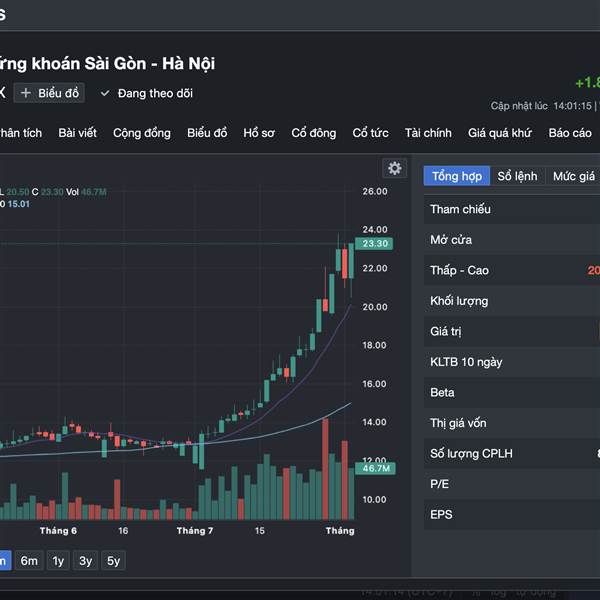Click the Khối lượng row
600x600 pixels.
pyautogui.click(x=512, y=301)
